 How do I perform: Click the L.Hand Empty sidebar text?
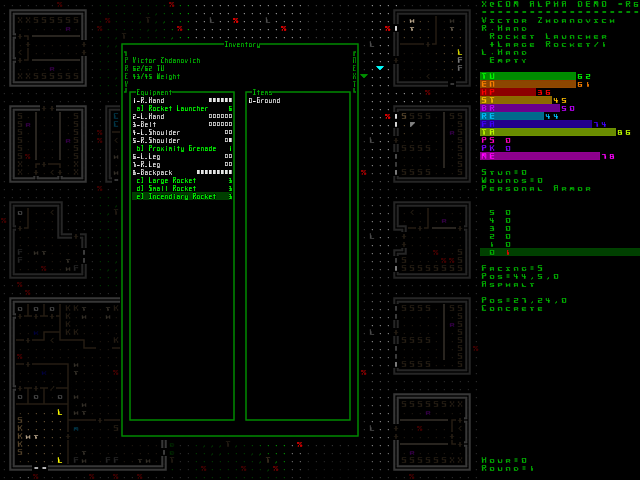pos(504,56)
